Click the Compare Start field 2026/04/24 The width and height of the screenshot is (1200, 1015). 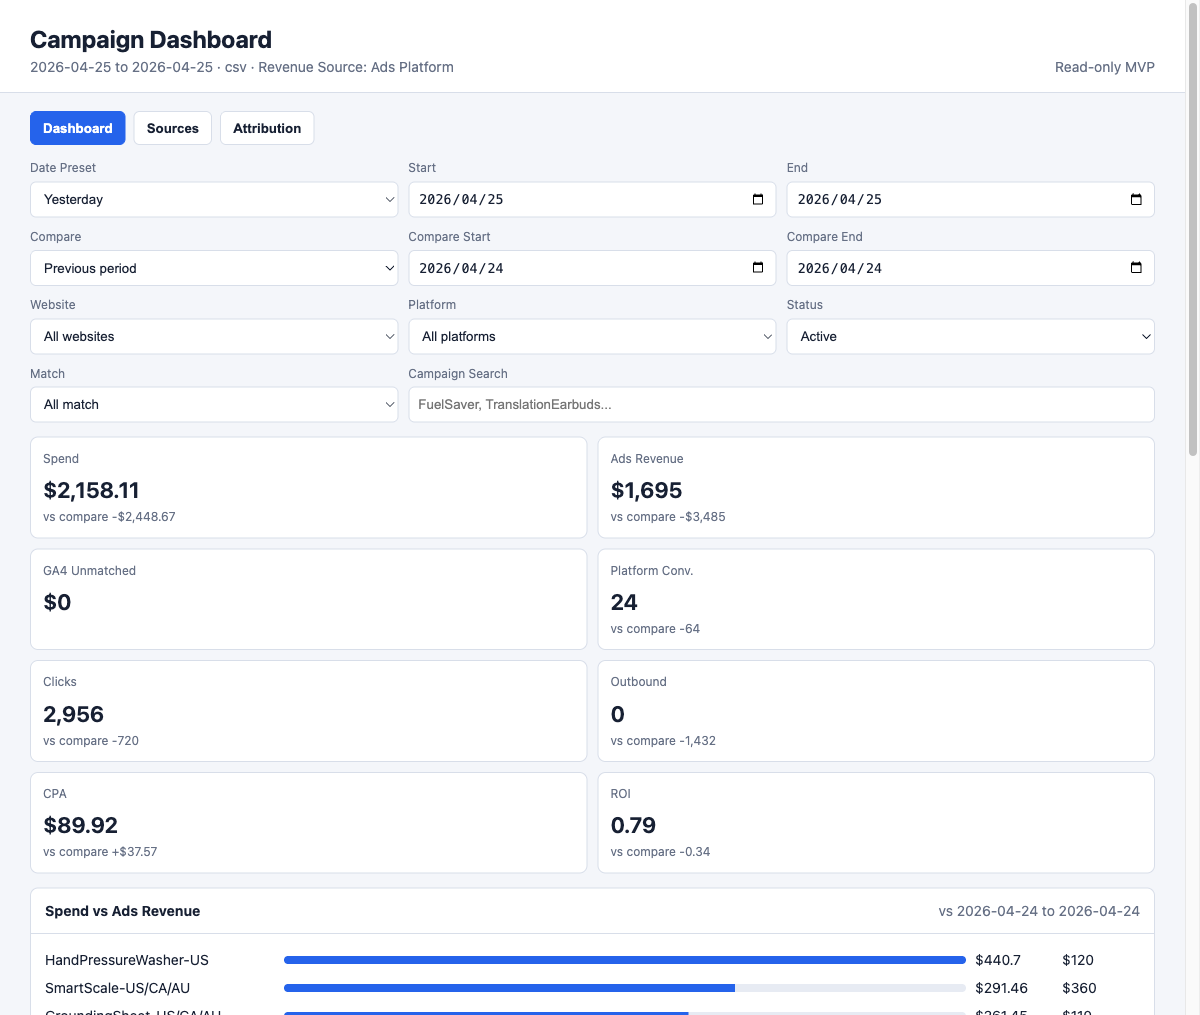[592, 268]
